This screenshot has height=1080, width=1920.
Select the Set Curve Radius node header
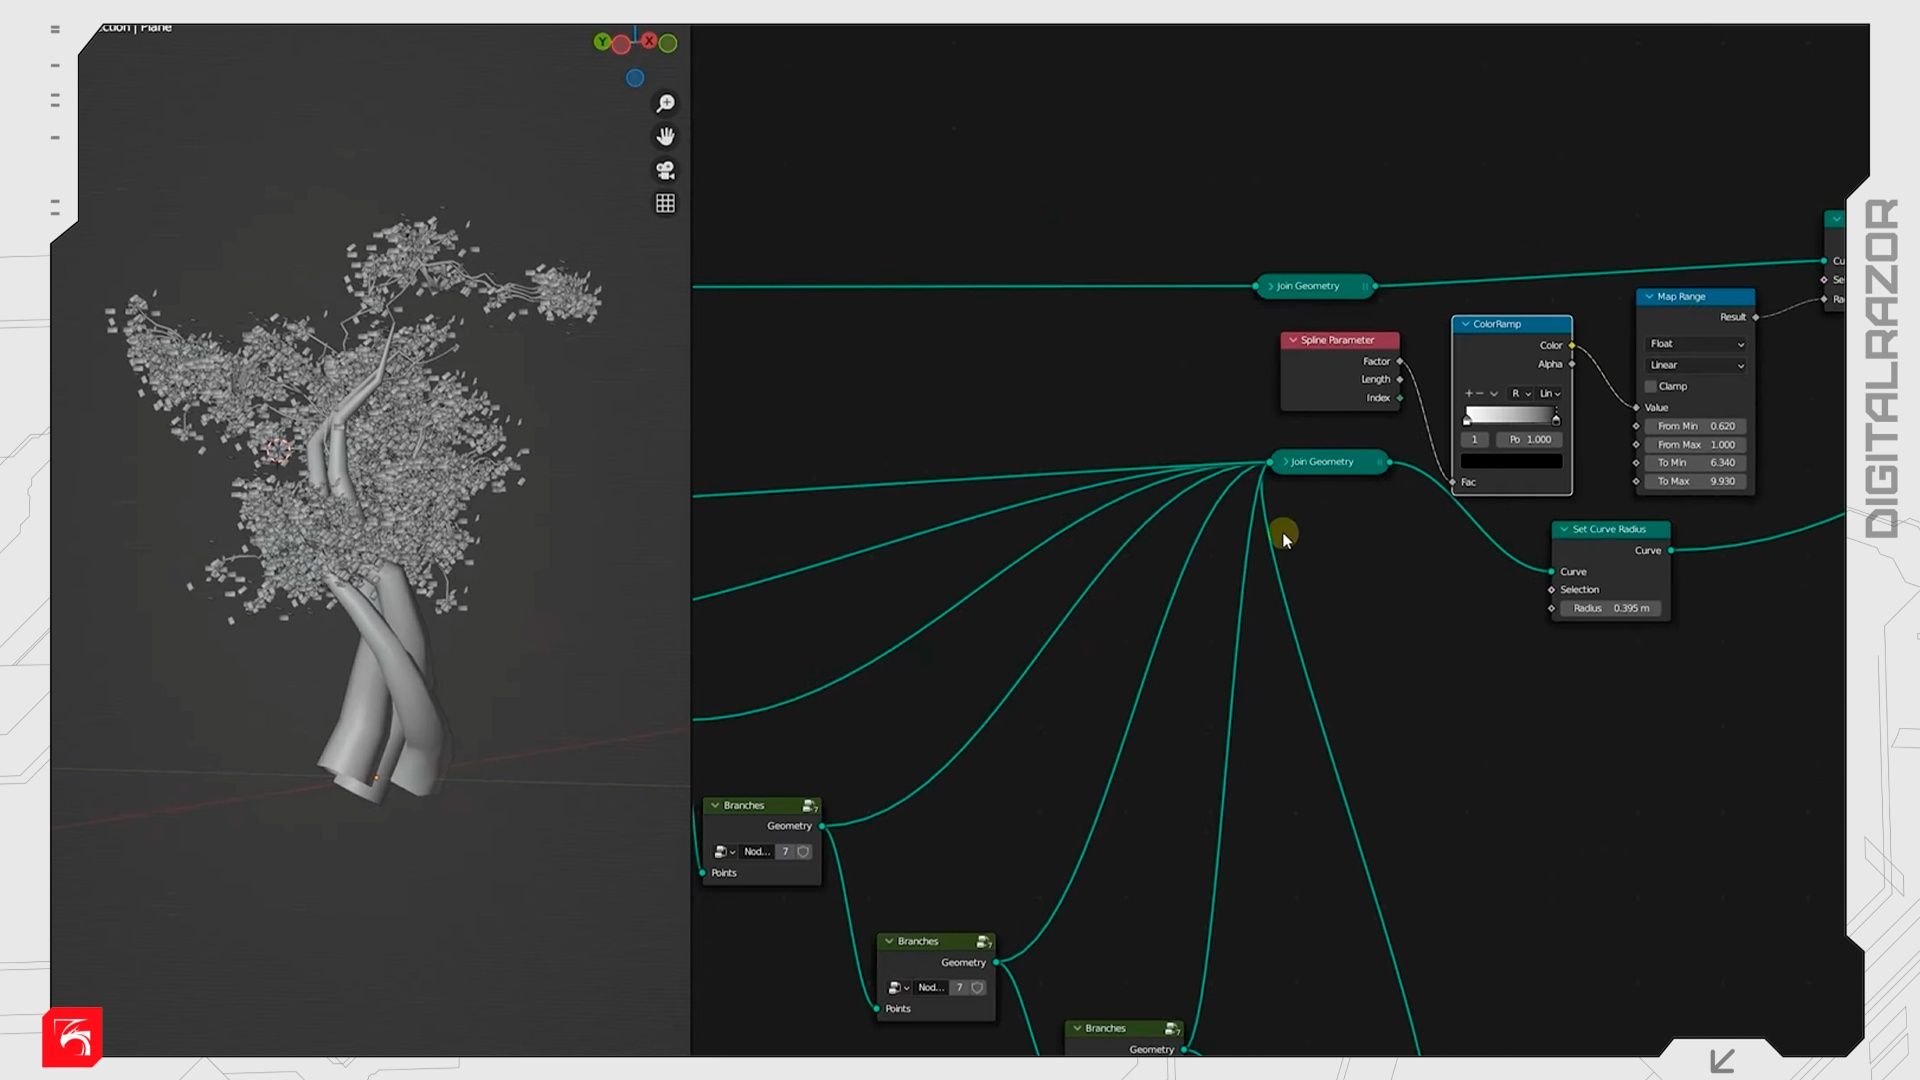coord(1610,529)
